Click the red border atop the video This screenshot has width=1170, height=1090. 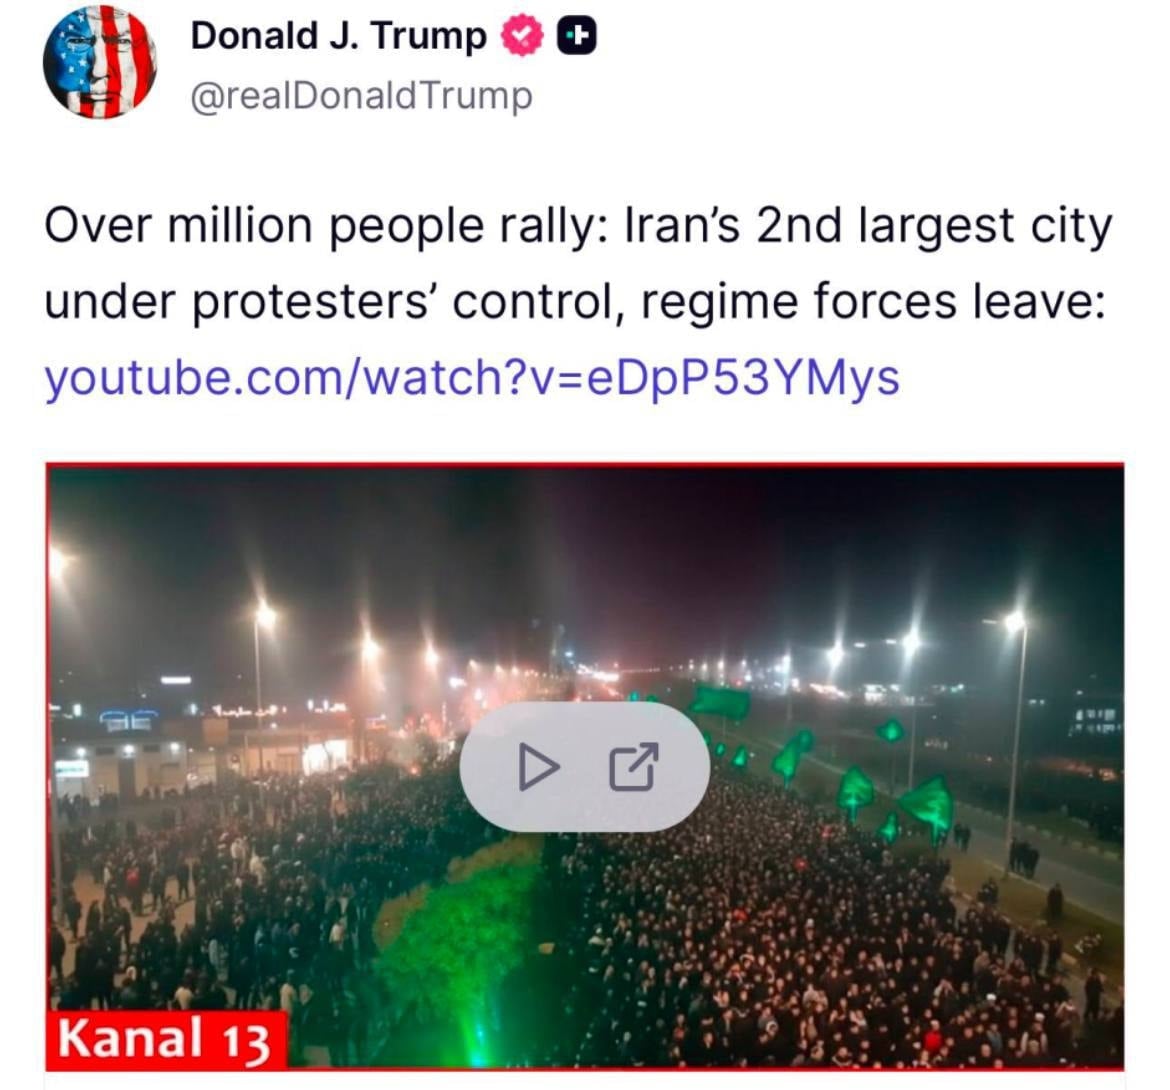585,465
